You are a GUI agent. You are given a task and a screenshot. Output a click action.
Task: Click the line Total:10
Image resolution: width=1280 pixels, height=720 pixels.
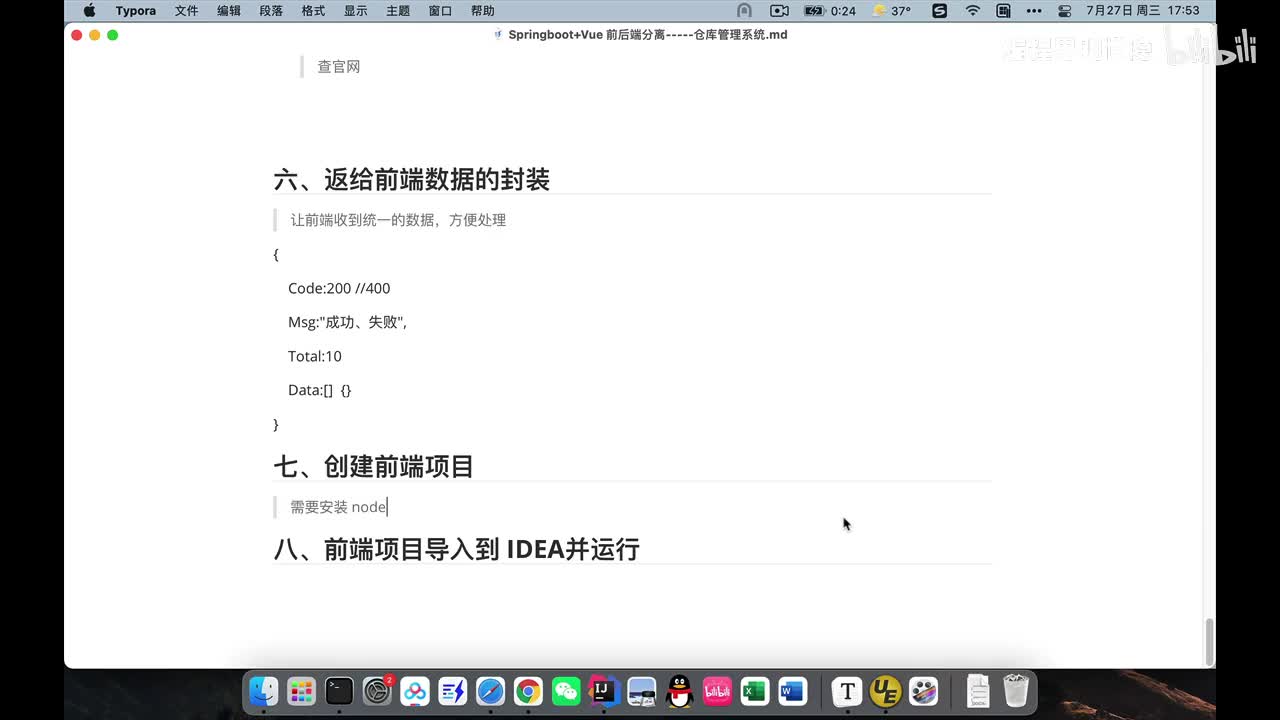pos(315,356)
